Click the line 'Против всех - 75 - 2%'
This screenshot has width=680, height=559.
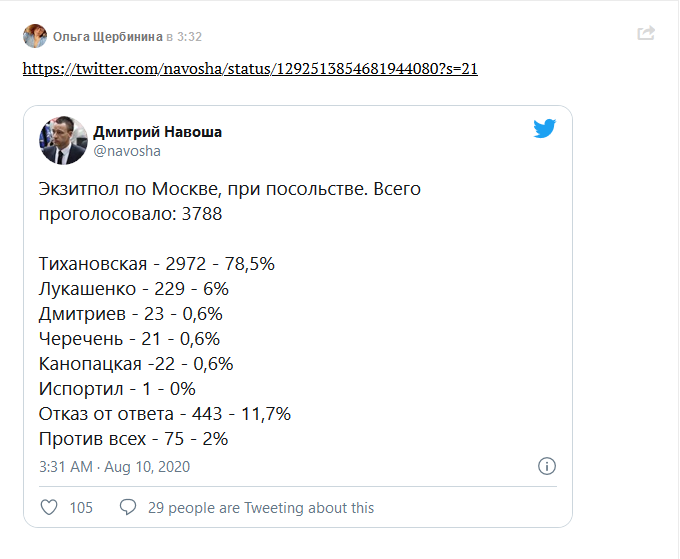[x=133, y=439]
